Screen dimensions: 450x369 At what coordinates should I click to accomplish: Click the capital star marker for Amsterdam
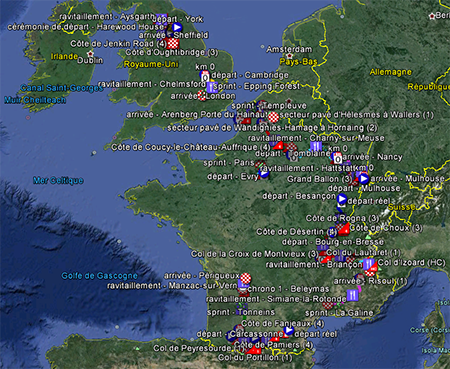click(x=289, y=56)
